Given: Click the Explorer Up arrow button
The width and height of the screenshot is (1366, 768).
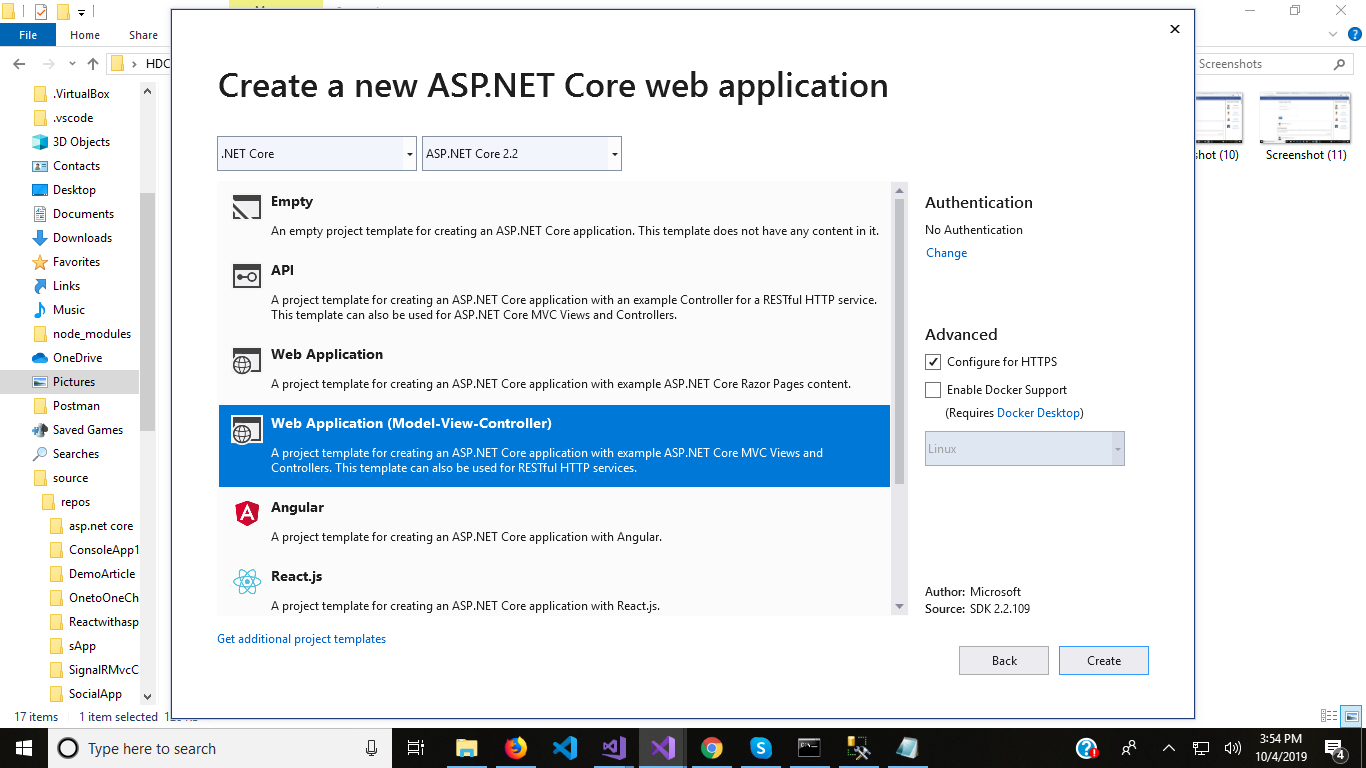Looking at the screenshot, I should pyautogui.click(x=93, y=64).
